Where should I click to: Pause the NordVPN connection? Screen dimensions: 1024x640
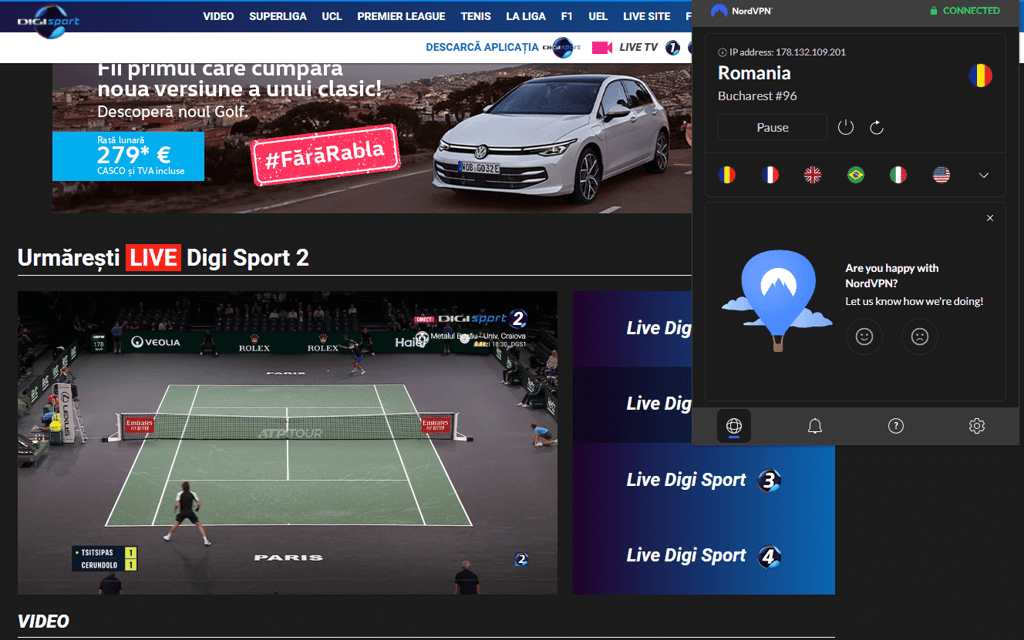coord(773,127)
